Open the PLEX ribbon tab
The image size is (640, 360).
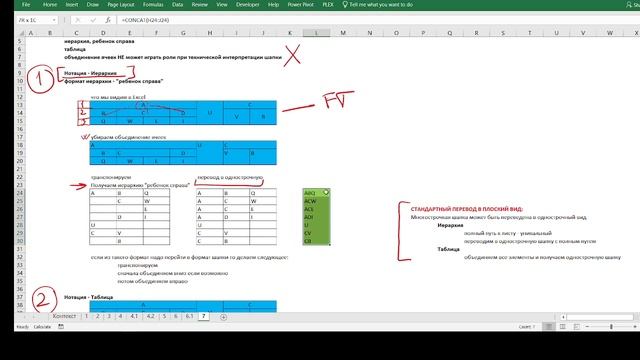click(328, 4)
